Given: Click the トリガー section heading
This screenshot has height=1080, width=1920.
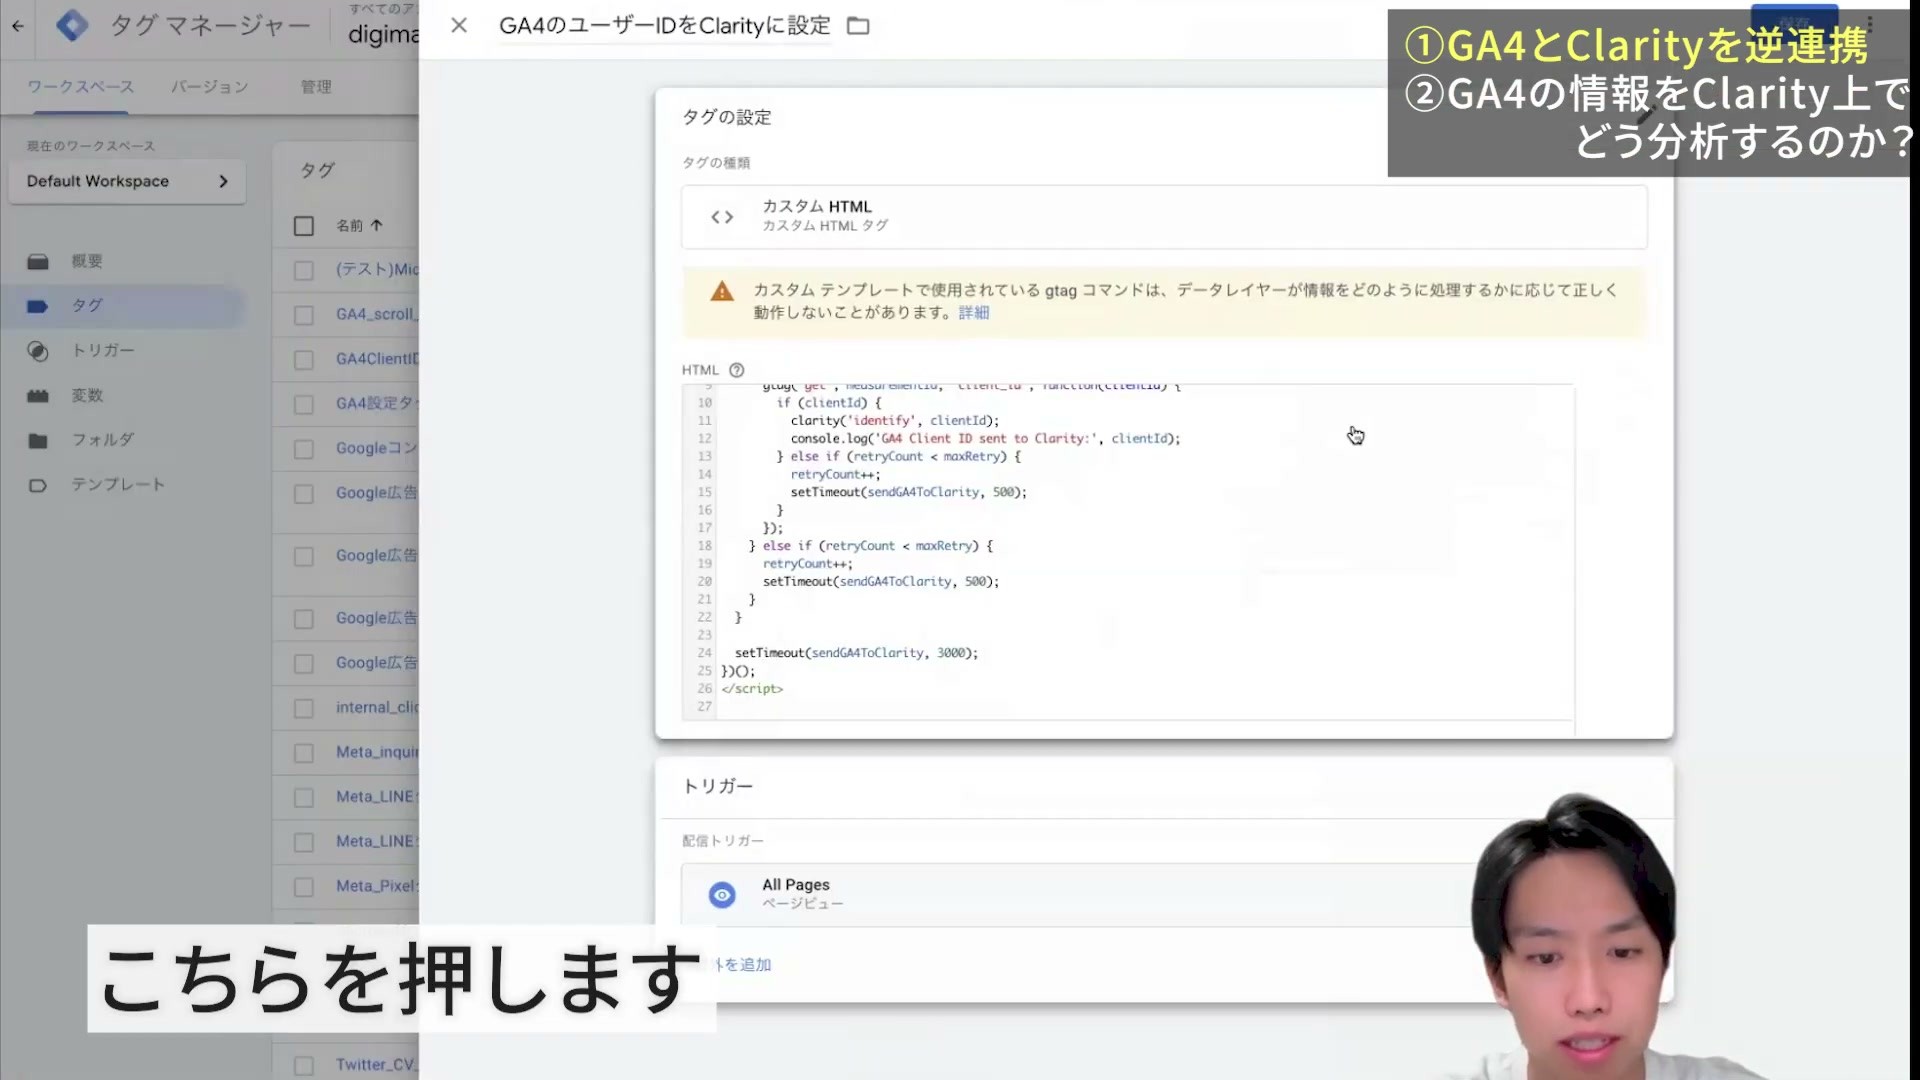Looking at the screenshot, I should [717, 786].
